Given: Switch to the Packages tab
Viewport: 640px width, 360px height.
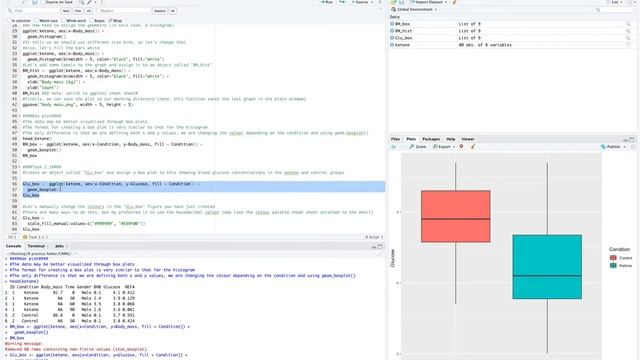Looking at the screenshot, I should pos(431,139).
